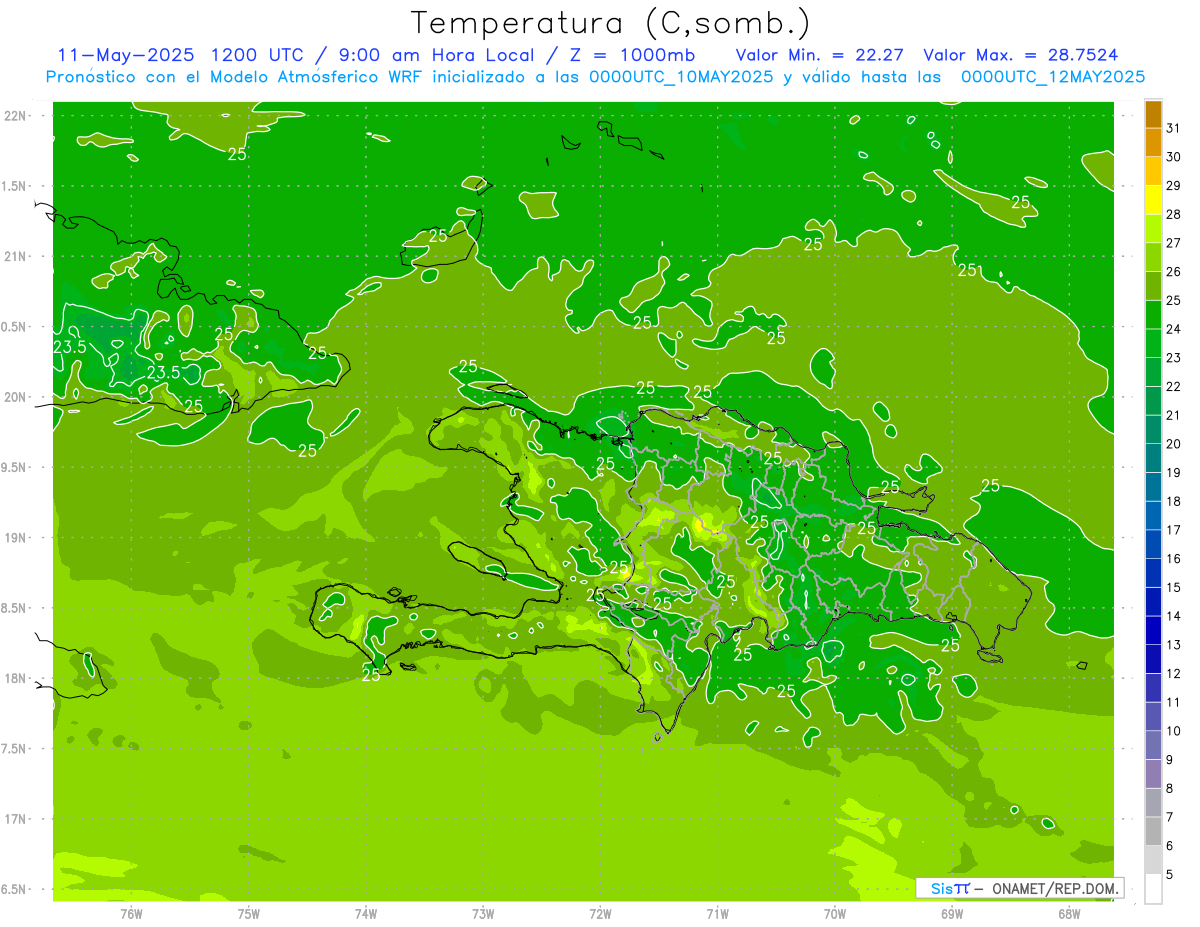Click the "20" label on the color scale
This screenshot has height=927, width=1200.
1174,444
